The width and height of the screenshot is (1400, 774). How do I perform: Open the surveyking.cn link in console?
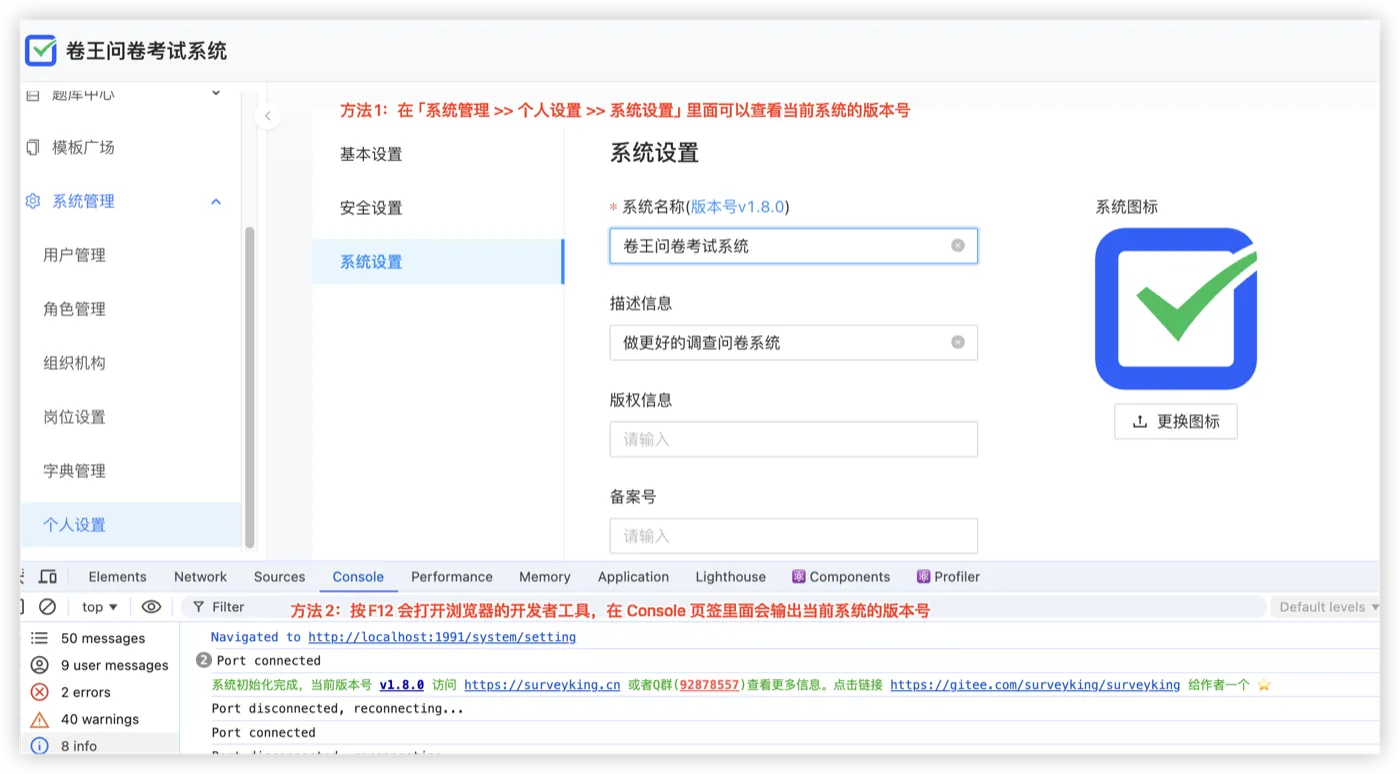pos(542,685)
